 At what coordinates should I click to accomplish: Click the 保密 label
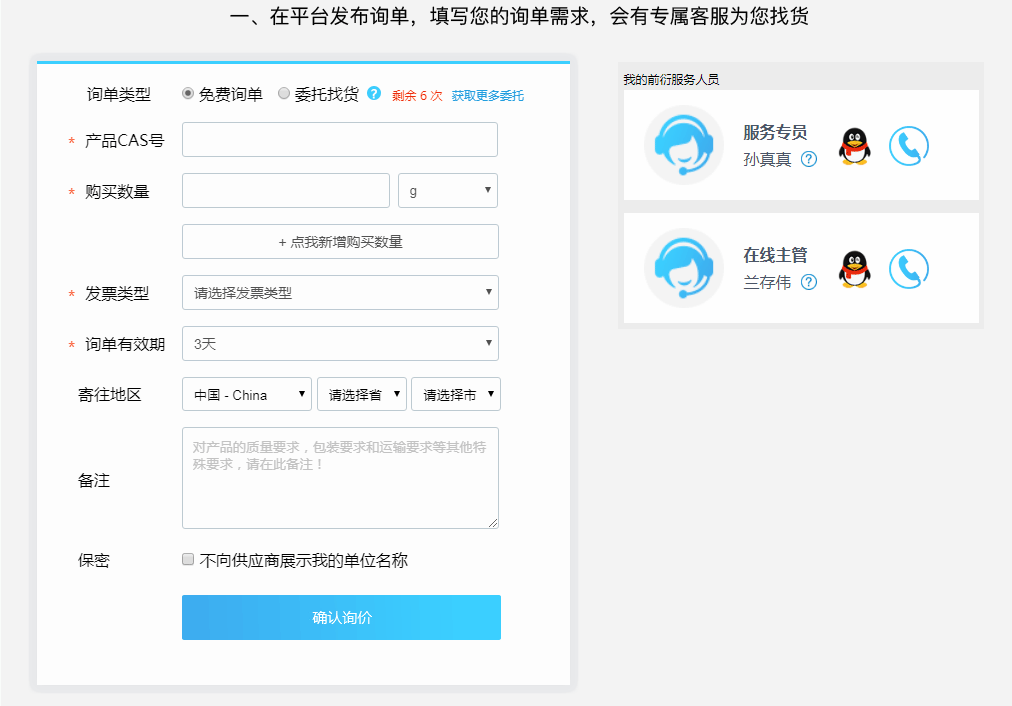tap(94, 560)
